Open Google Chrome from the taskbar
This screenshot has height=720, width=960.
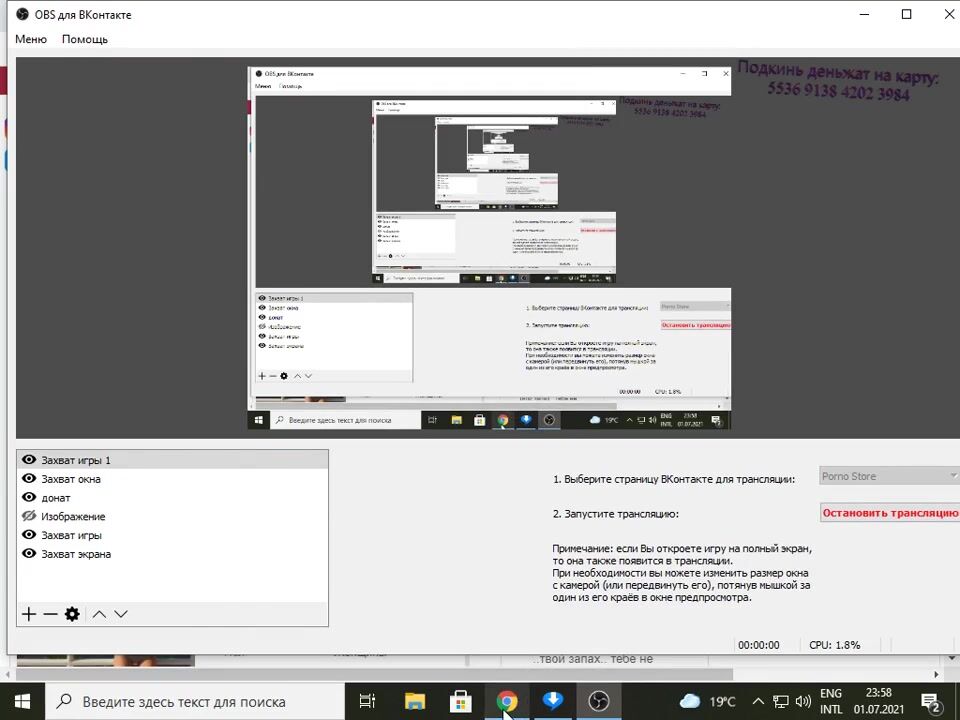pos(507,701)
